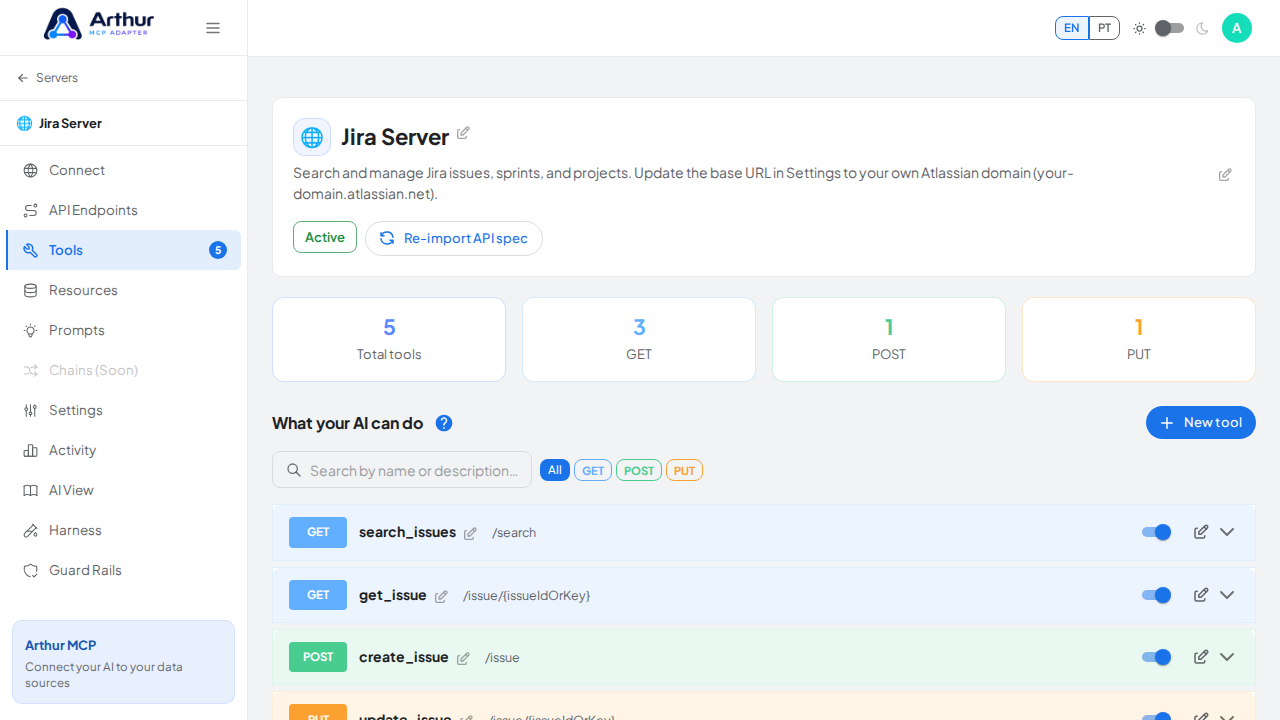Edit the search_issues tool
The image size is (1280, 720).
pyautogui.click(x=1201, y=532)
